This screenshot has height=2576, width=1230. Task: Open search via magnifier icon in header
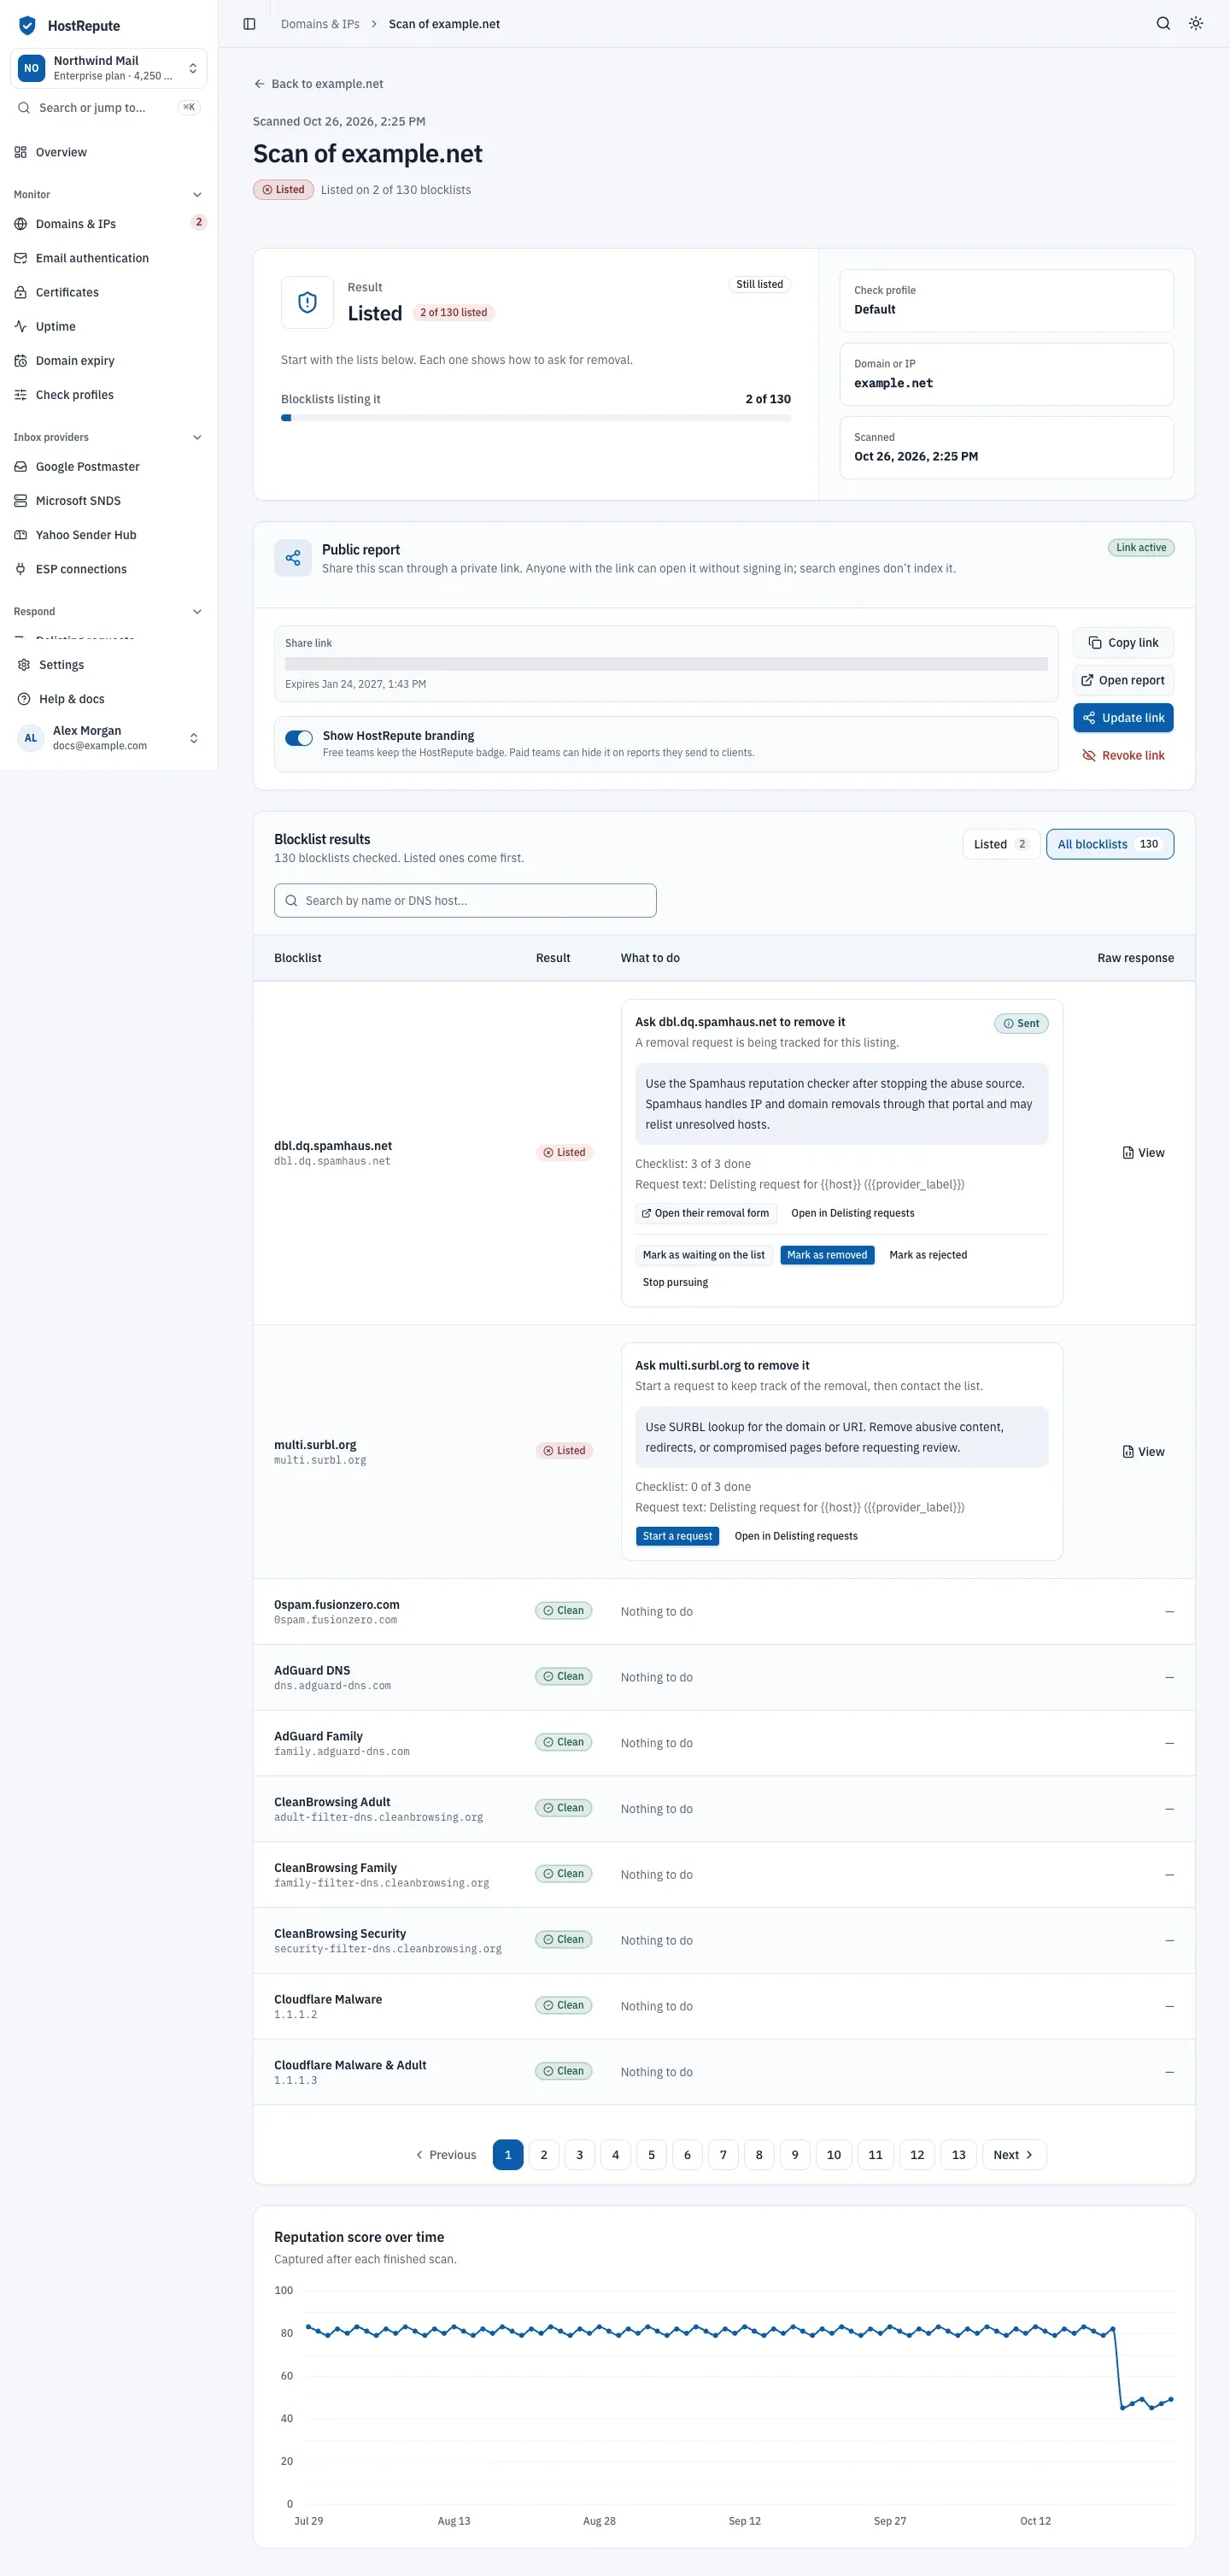click(1163, 24)
